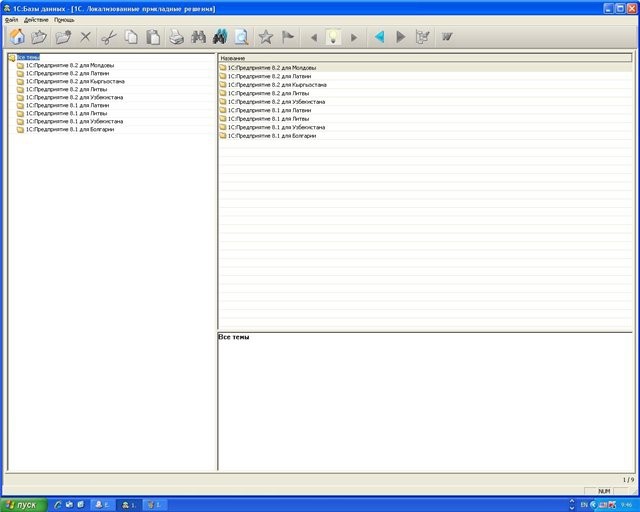640x512 pixels.
Task: Click the NUM status bar indicator
Action: coord(604,491)
